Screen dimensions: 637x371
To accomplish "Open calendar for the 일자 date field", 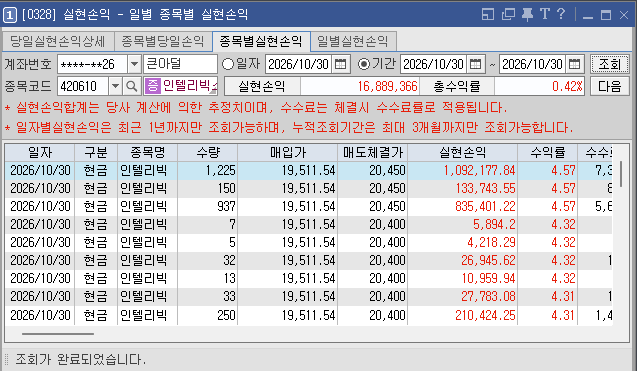I will 340,64.
